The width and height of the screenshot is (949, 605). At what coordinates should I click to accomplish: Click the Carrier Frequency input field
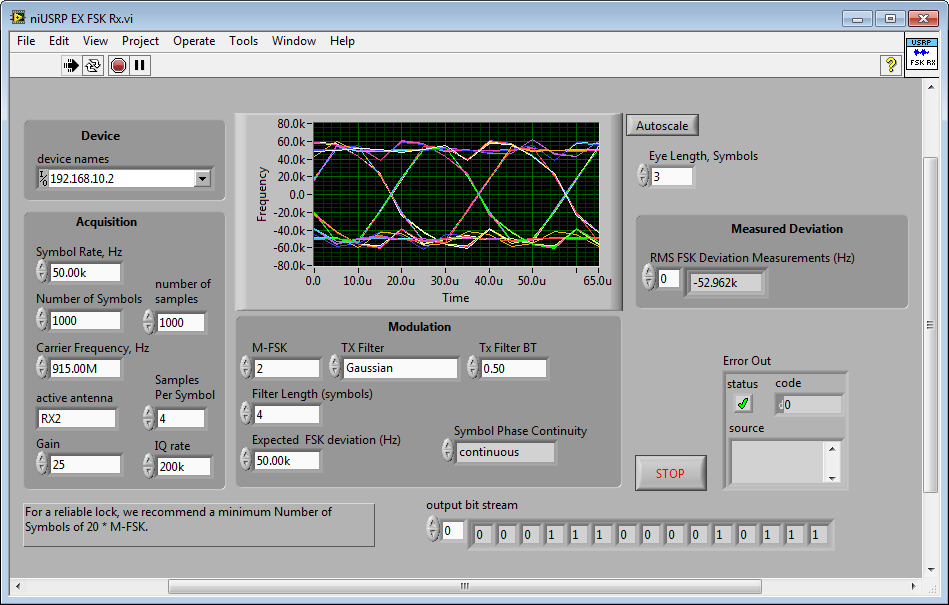85,369
